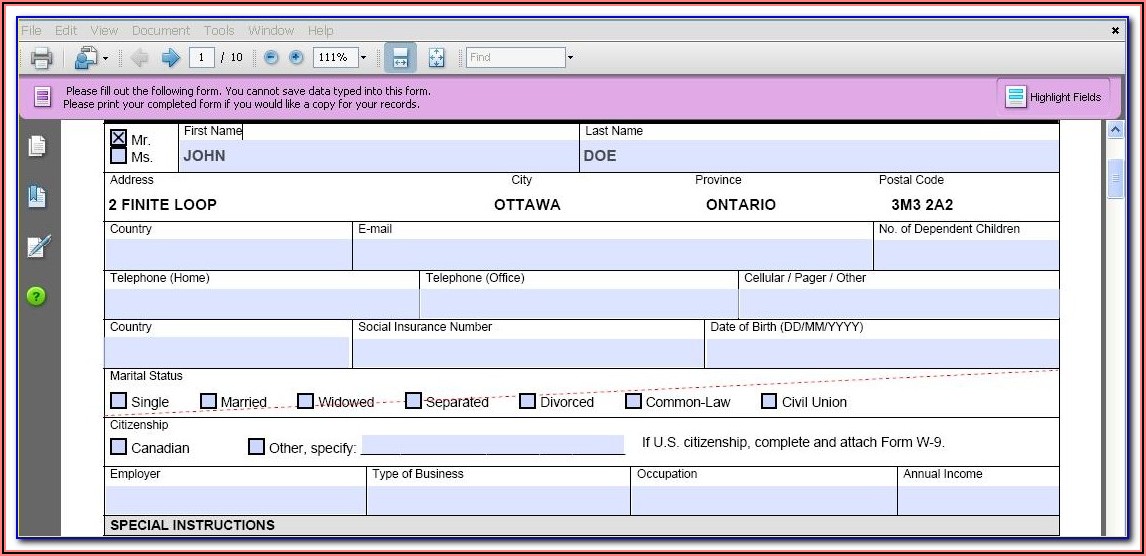Select the fit width scrolling mode icon

400,58
